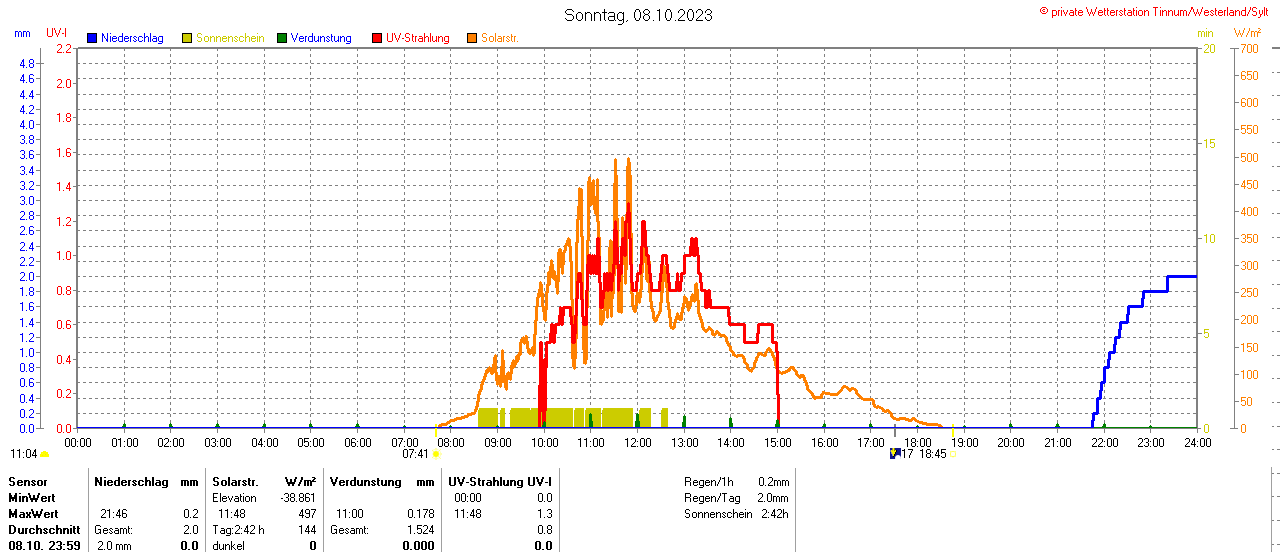Select the Niederschlag legend label

coord(132,38)
